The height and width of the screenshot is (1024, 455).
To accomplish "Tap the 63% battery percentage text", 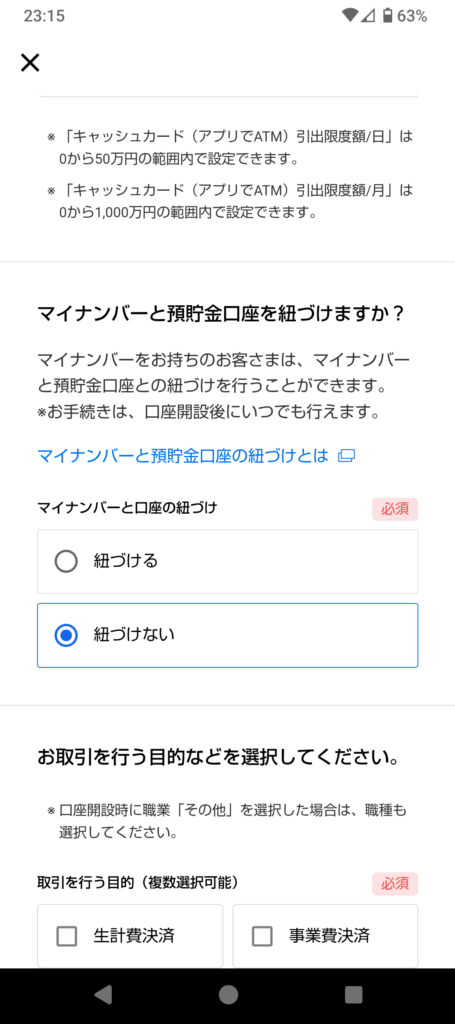I will [412, 16].
